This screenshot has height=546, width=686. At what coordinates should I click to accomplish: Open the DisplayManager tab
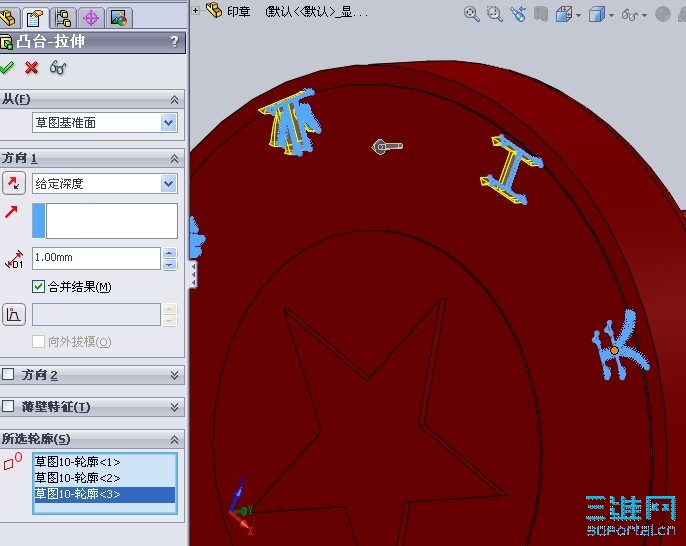(x=119, y=18)
